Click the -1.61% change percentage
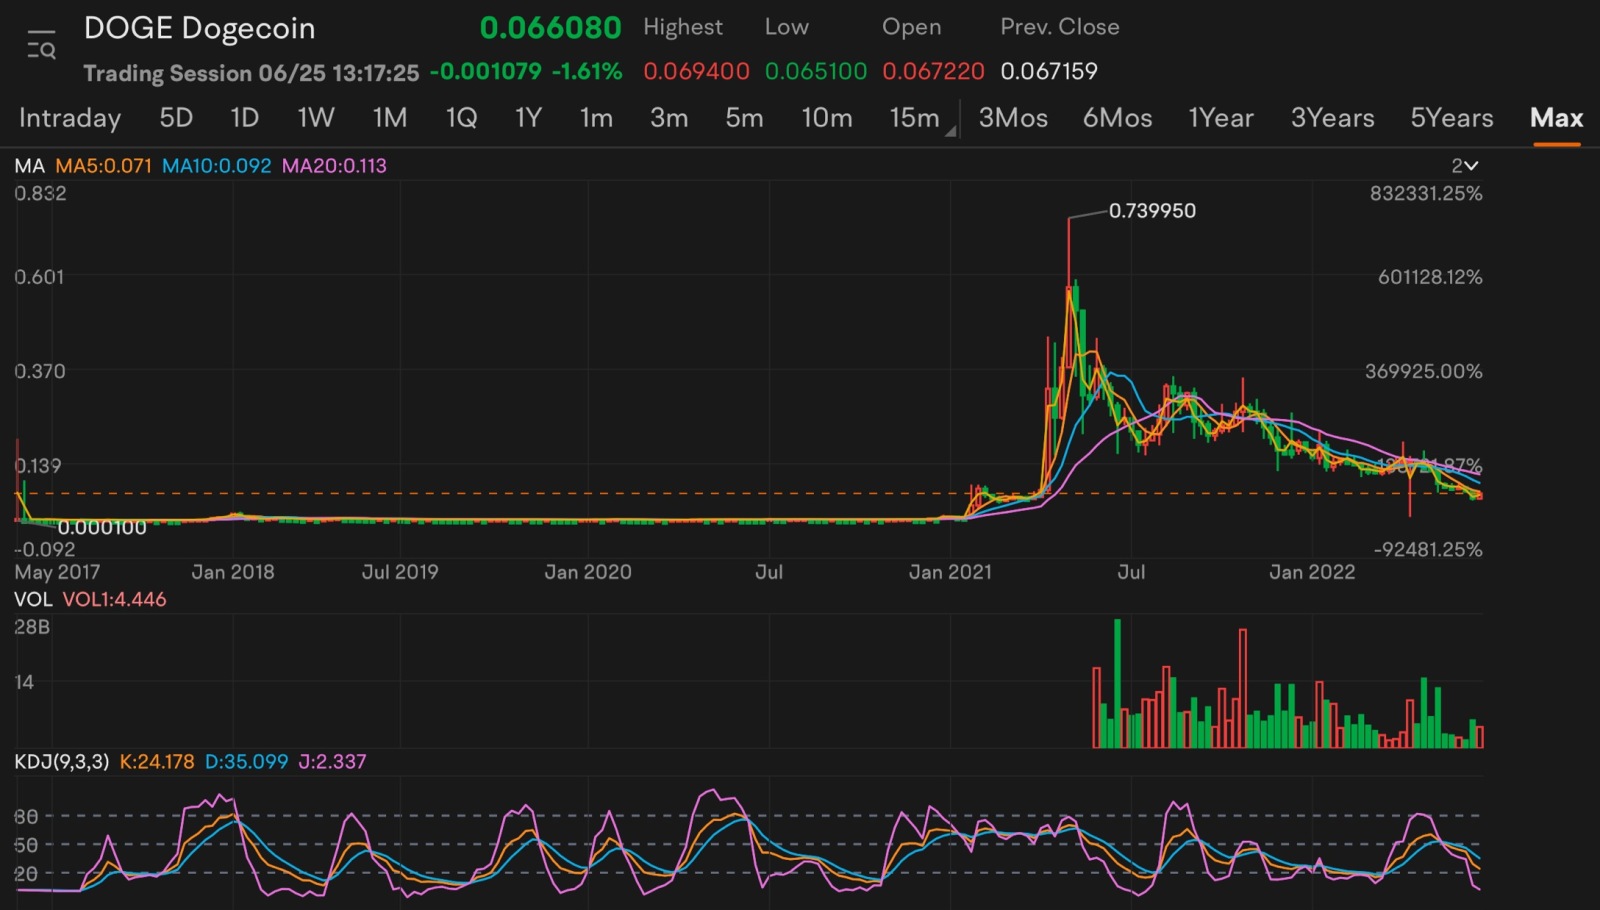 (587, 72)
